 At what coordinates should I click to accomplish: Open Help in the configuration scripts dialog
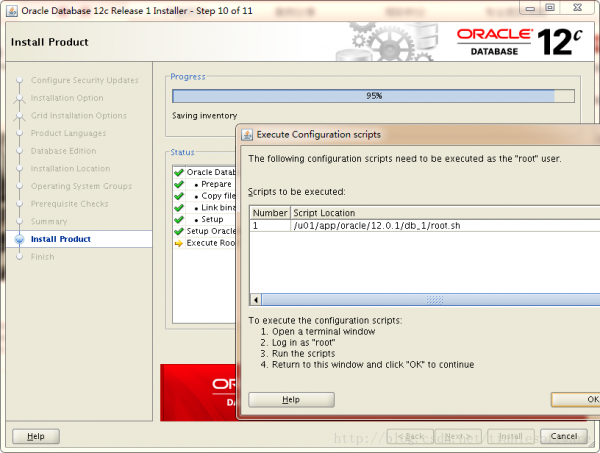[291, 399]
